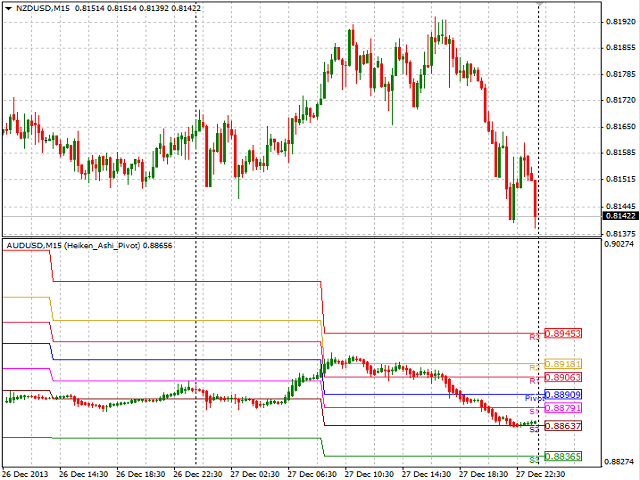The image size is (640, 480).
Task: Select the Pivot level price tag 0.88909
Action: click(563, 395)
